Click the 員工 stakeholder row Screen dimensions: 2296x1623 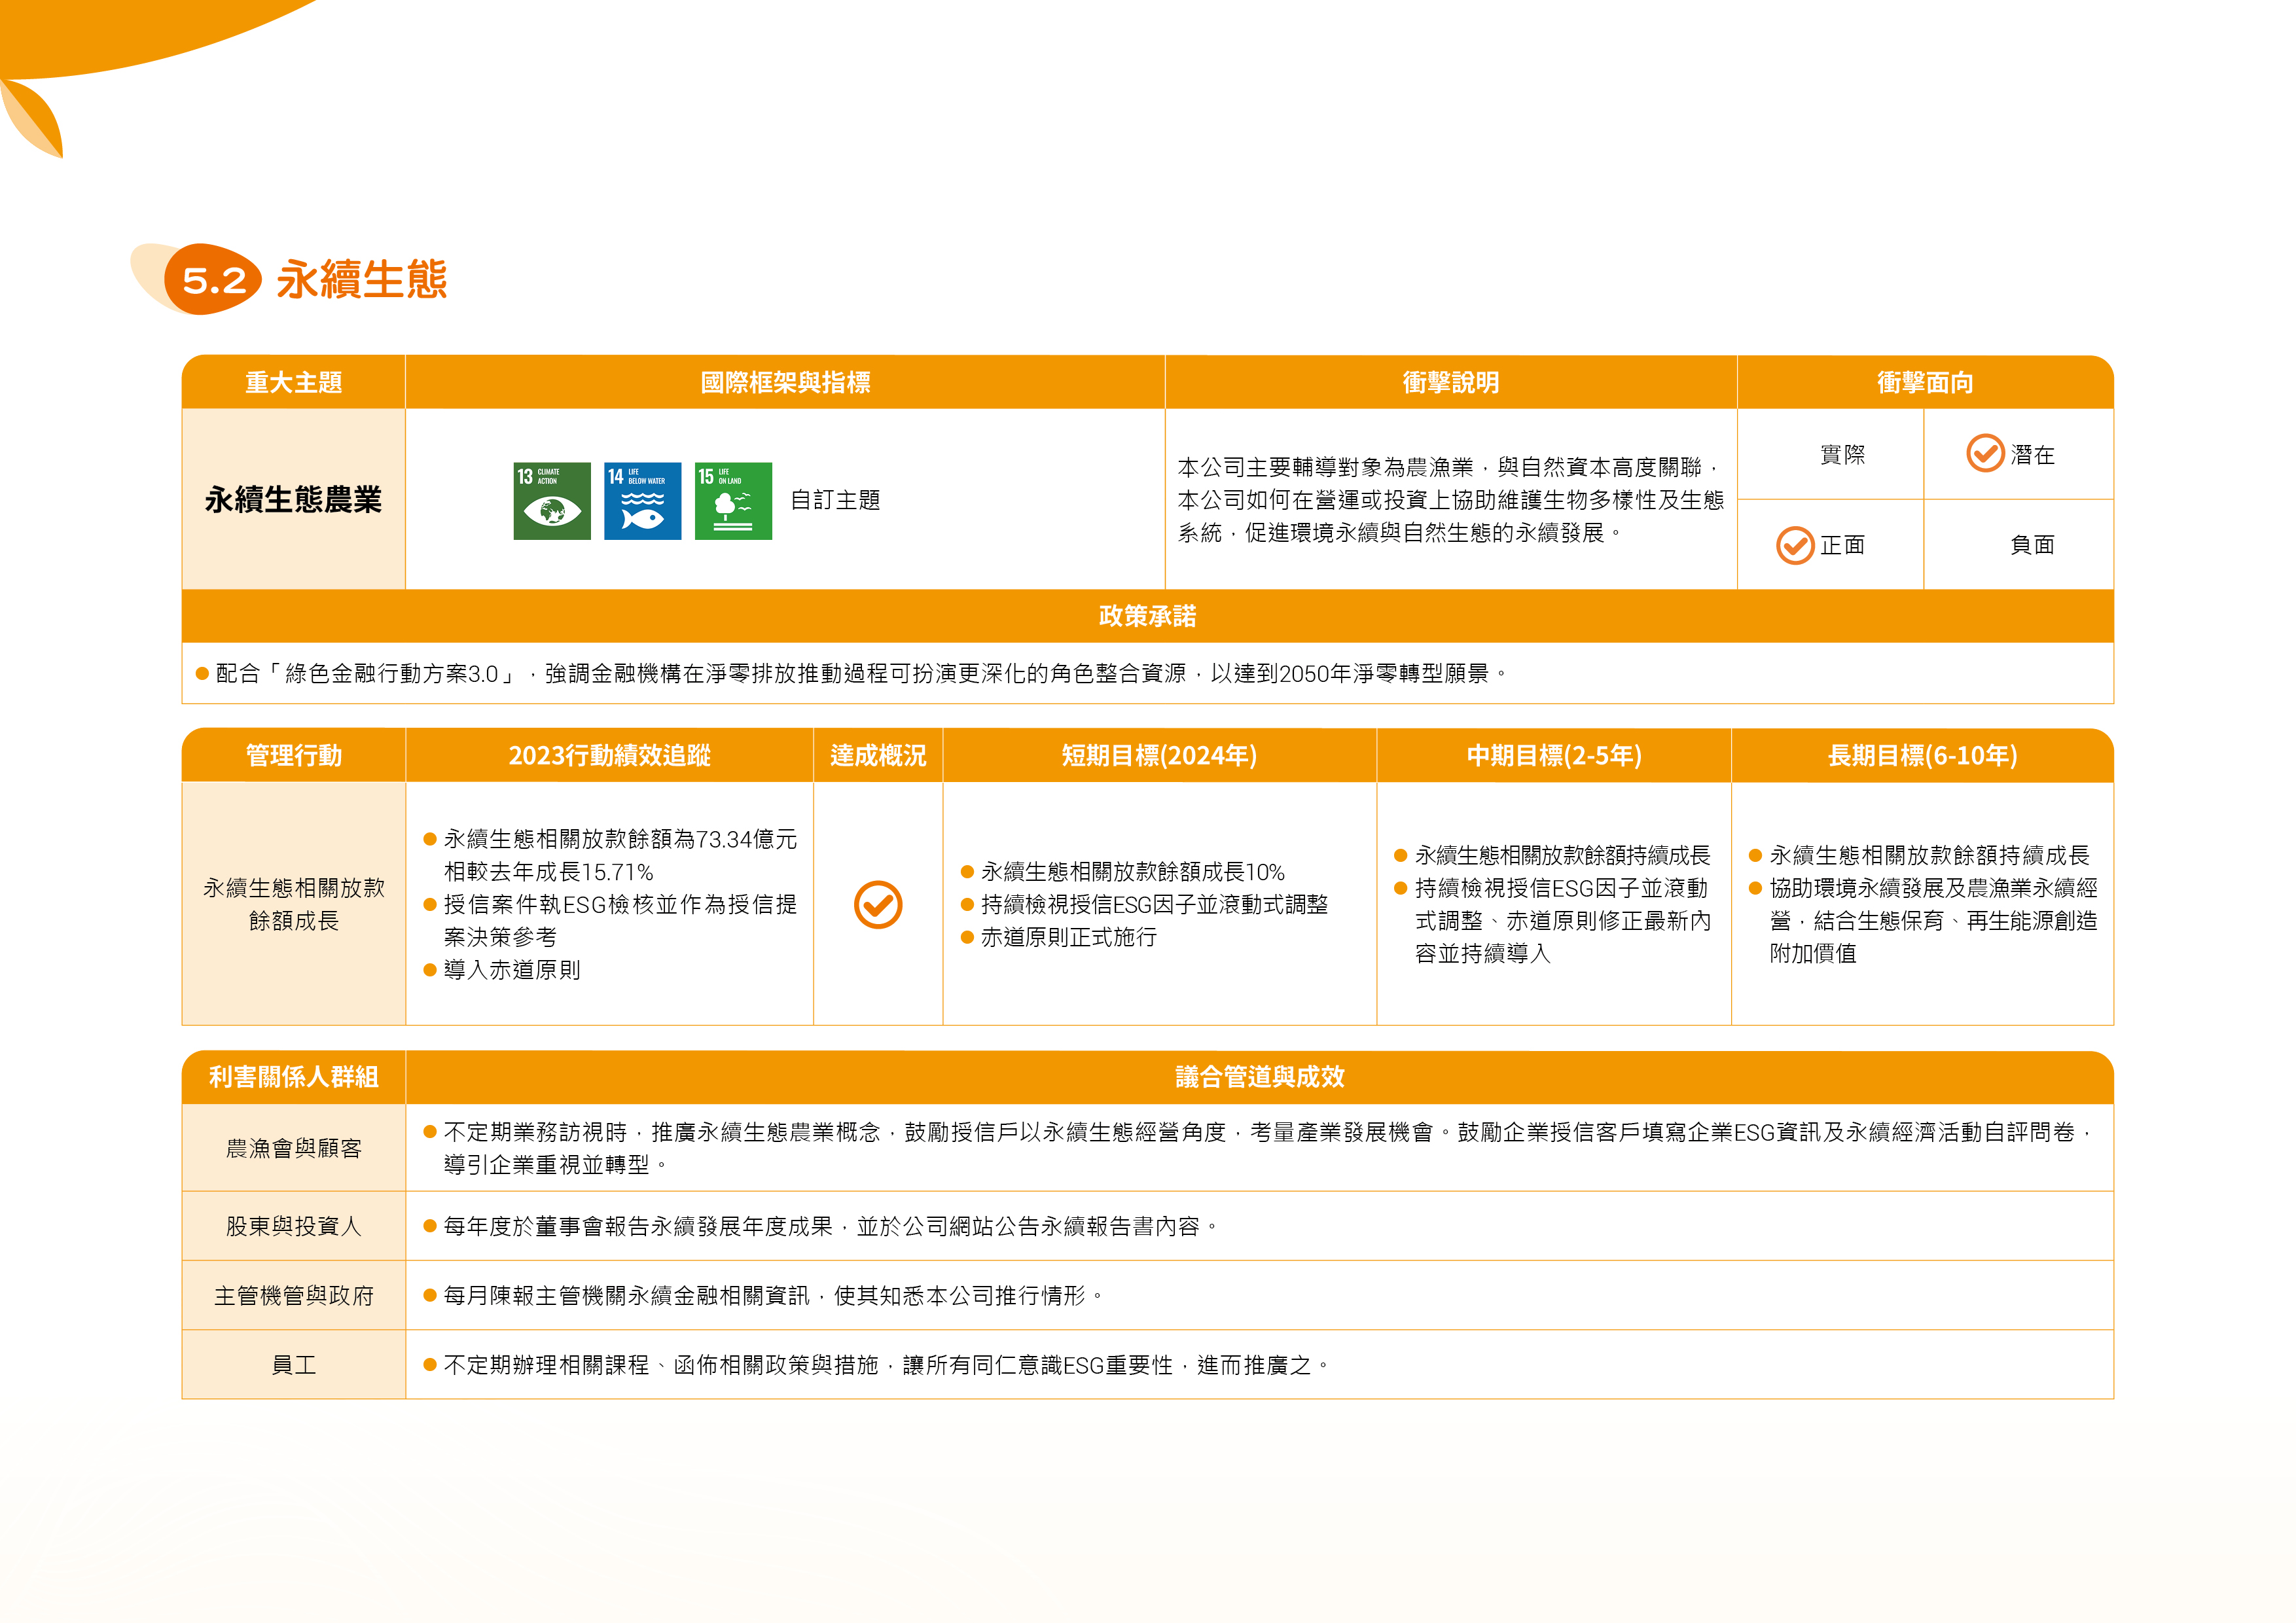(x=293, y=1365)
